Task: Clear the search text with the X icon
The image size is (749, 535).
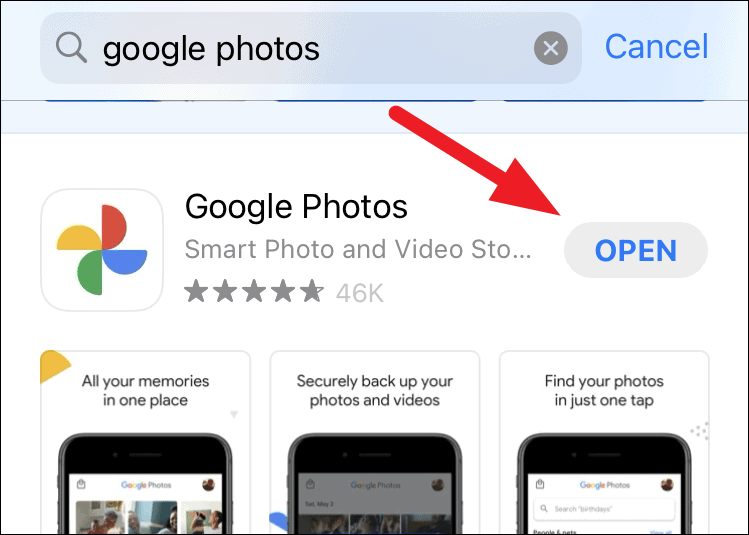Action: click(x=550, y=48)
